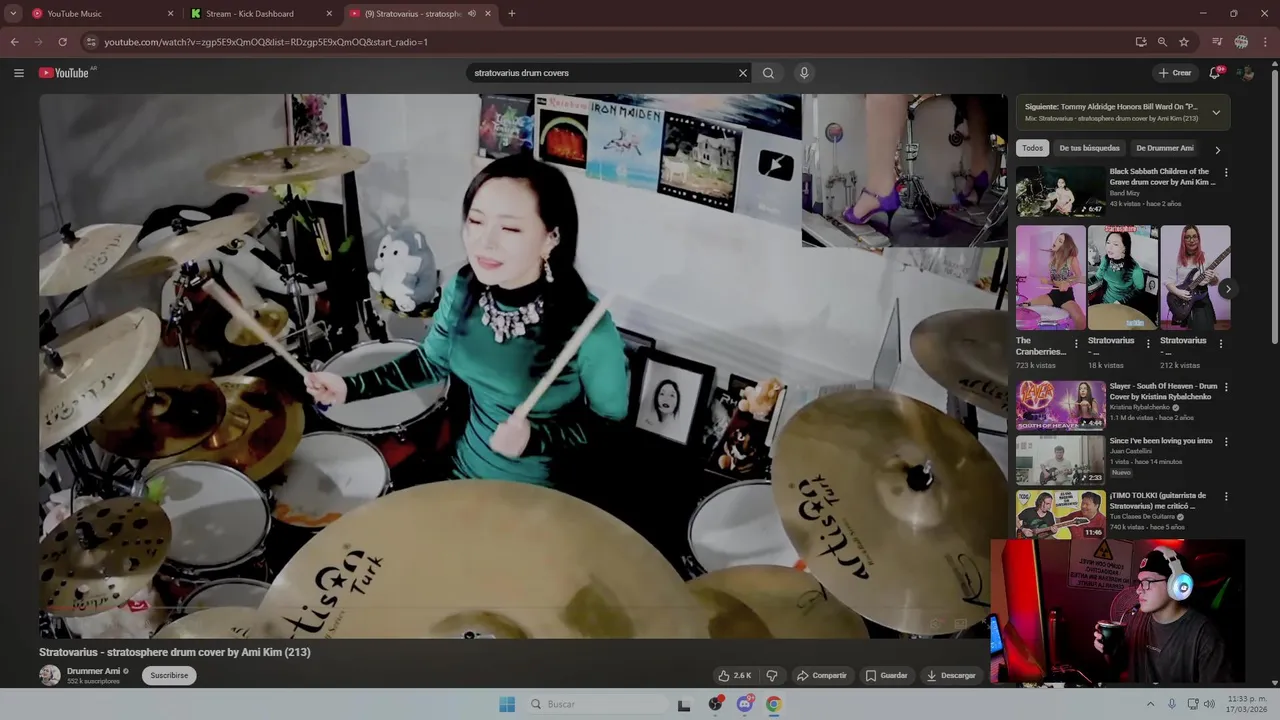Viewport: 1280px width, 720px height.
Task: Open options for Black Sabbath video
Action: (1226, 172)
